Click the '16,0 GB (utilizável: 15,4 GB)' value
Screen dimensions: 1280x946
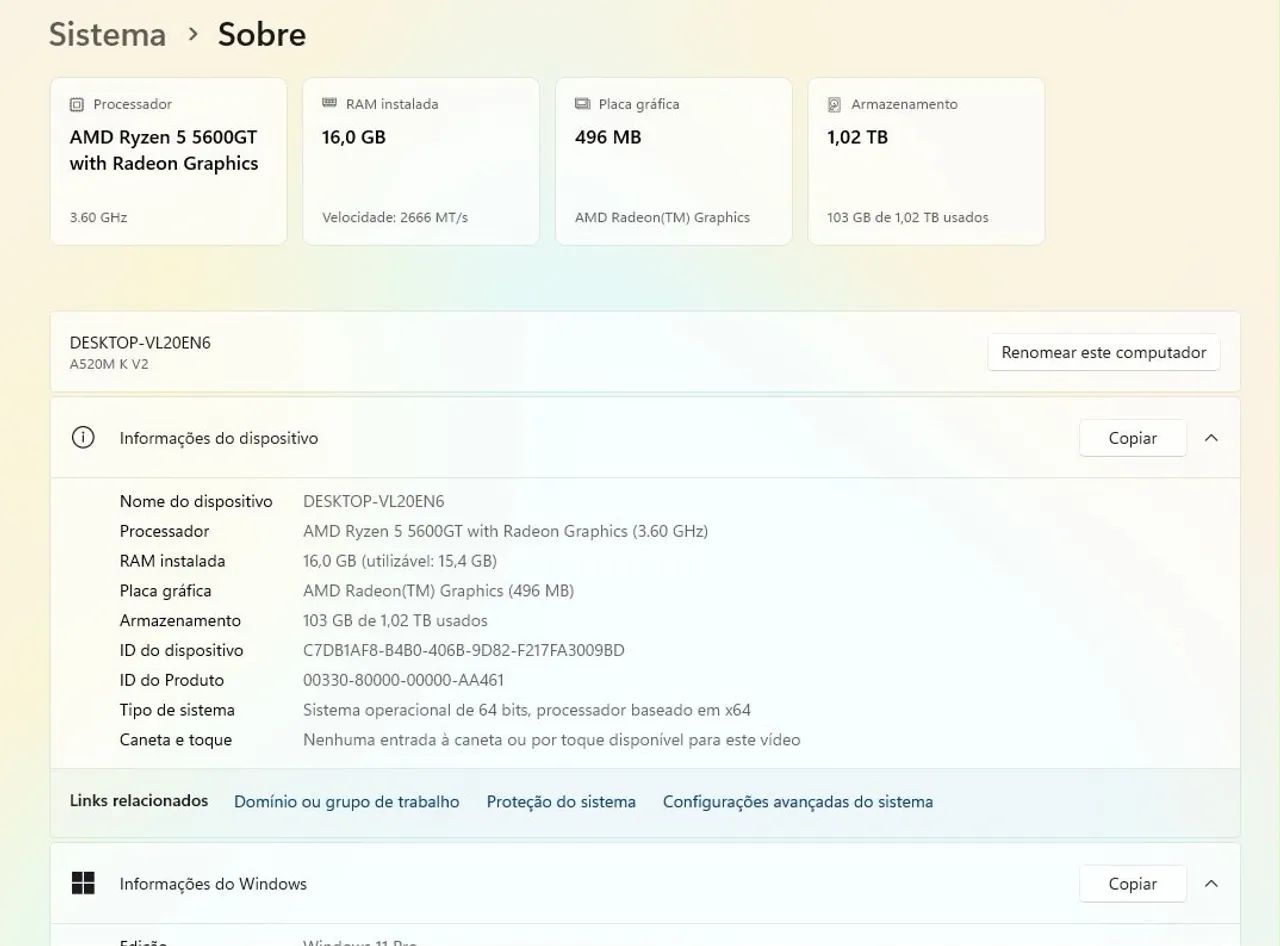(x=400, y=561)
